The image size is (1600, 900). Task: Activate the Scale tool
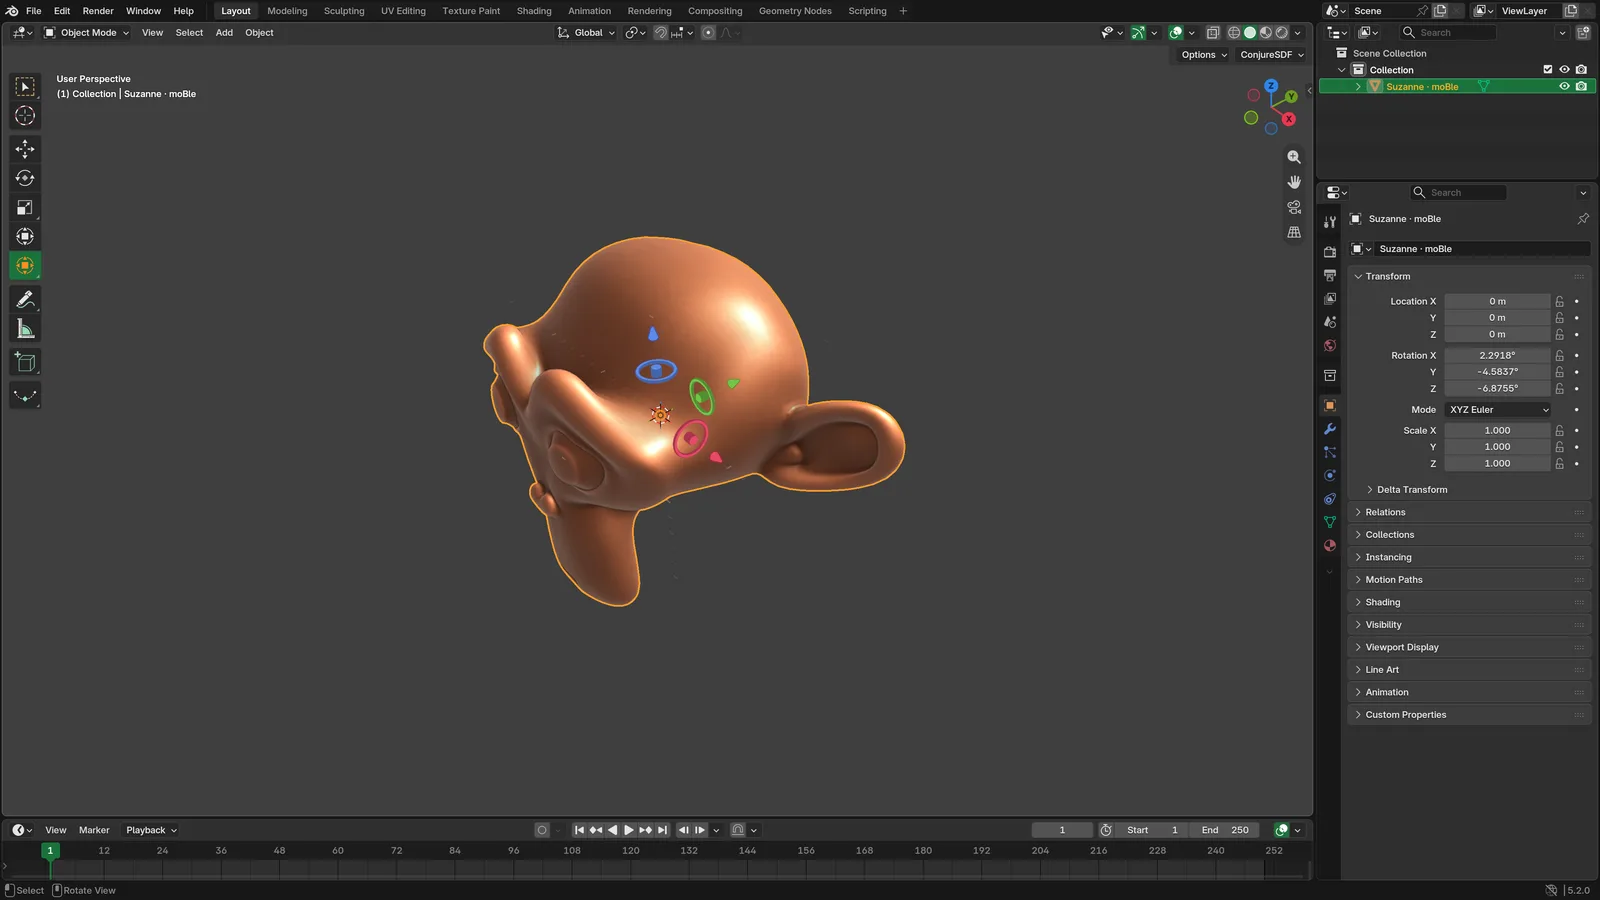point(25,208)
